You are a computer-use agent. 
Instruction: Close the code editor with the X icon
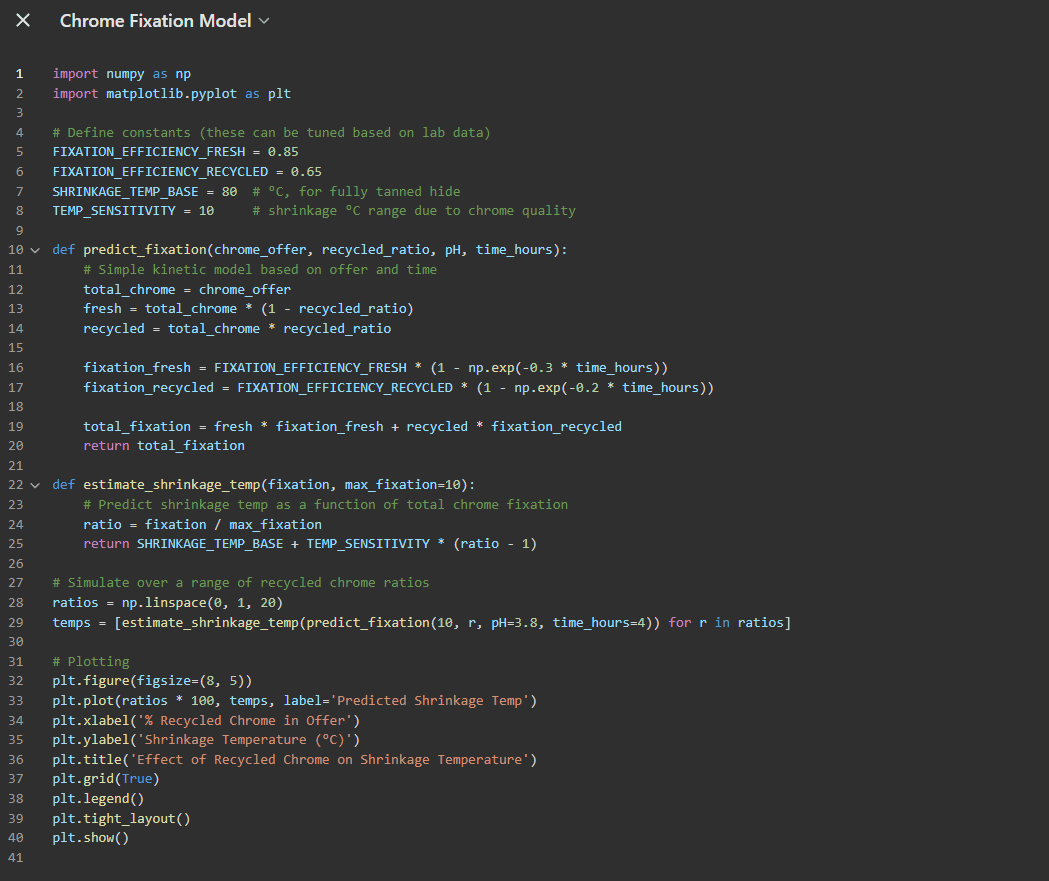[23, 21]
